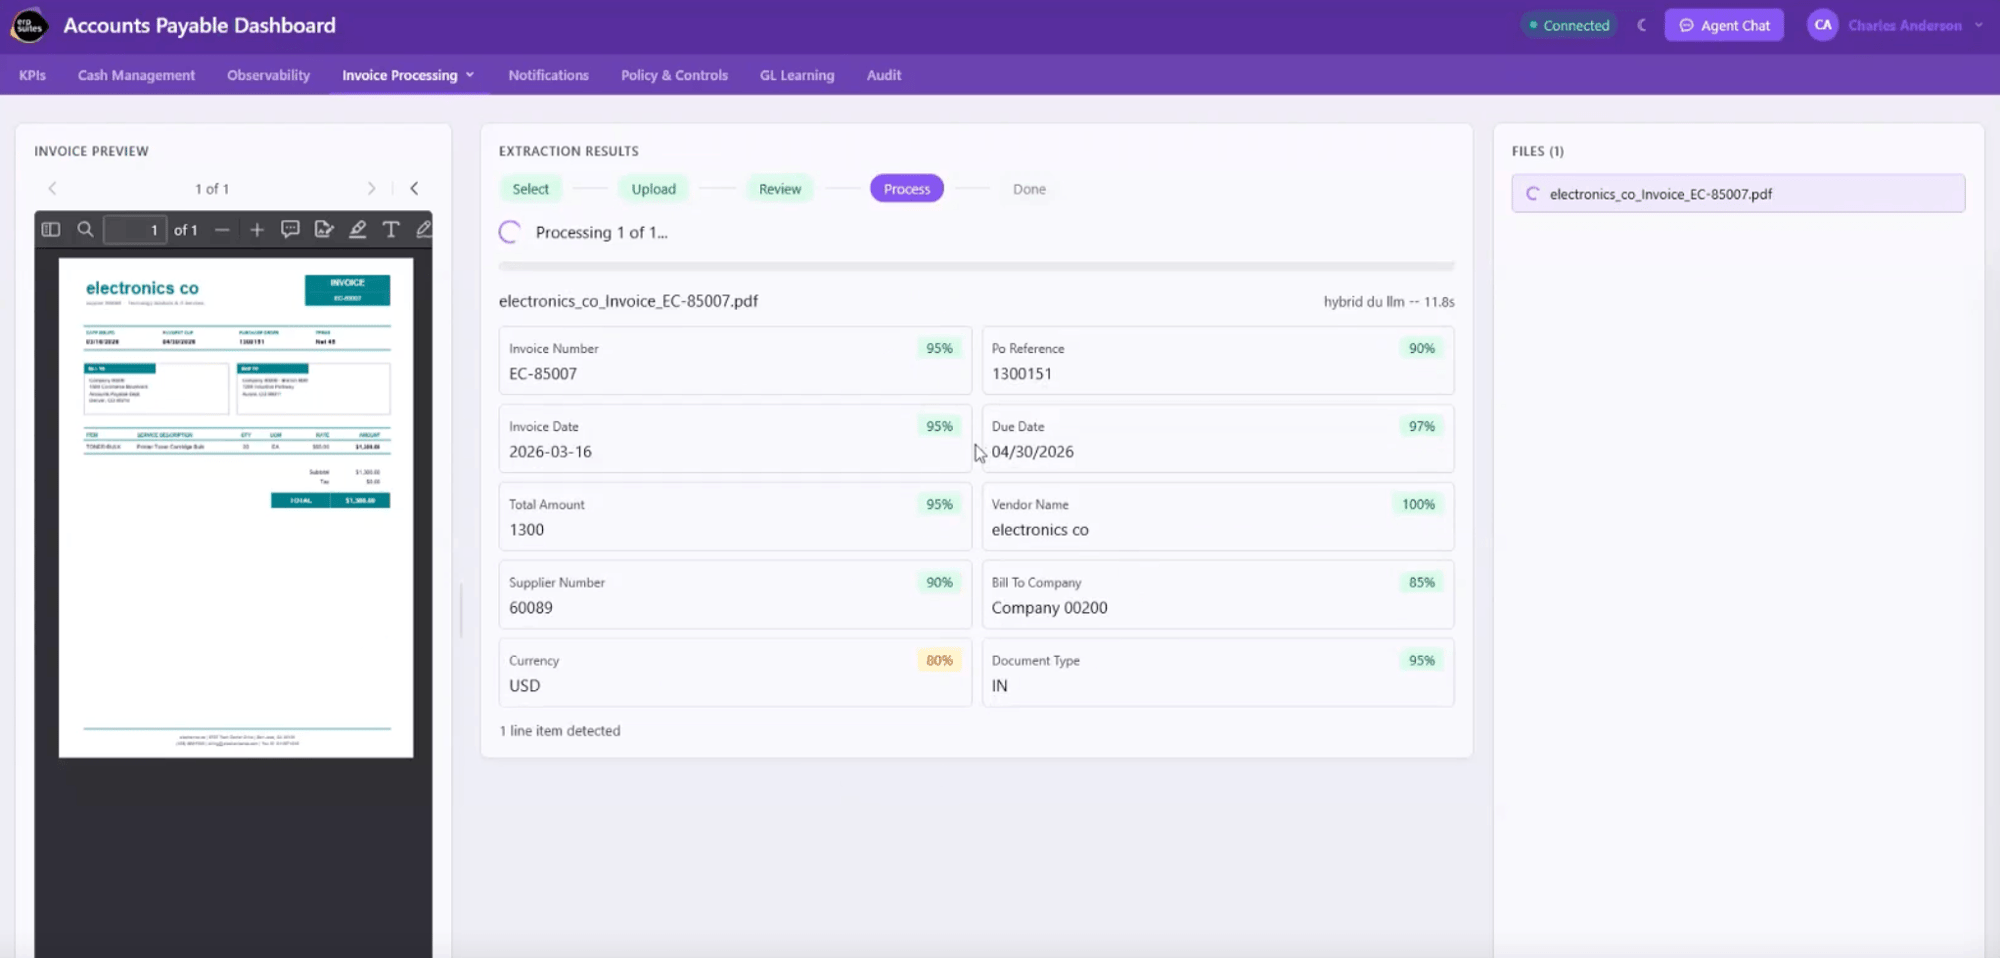Click the extraction file name heading
Screen dimensions: 2000x958
(628, 301)
